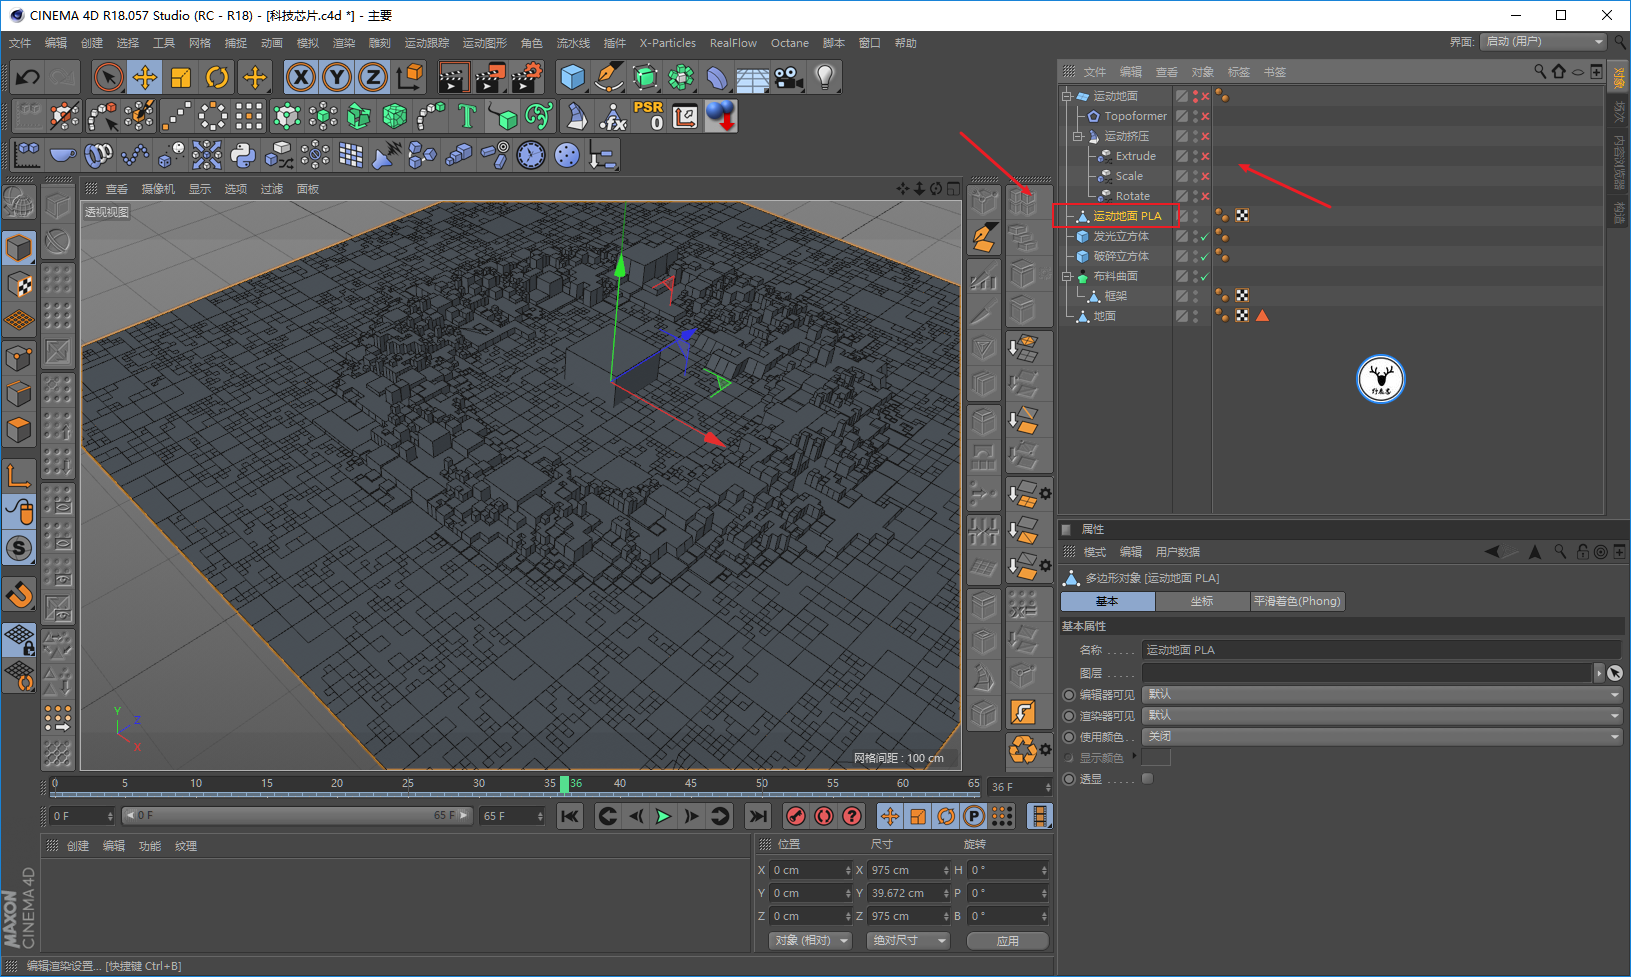Viewport: 1631px width, 977px height.
Task: Select the Live Selection arrow tool
Action: (109, 77)
